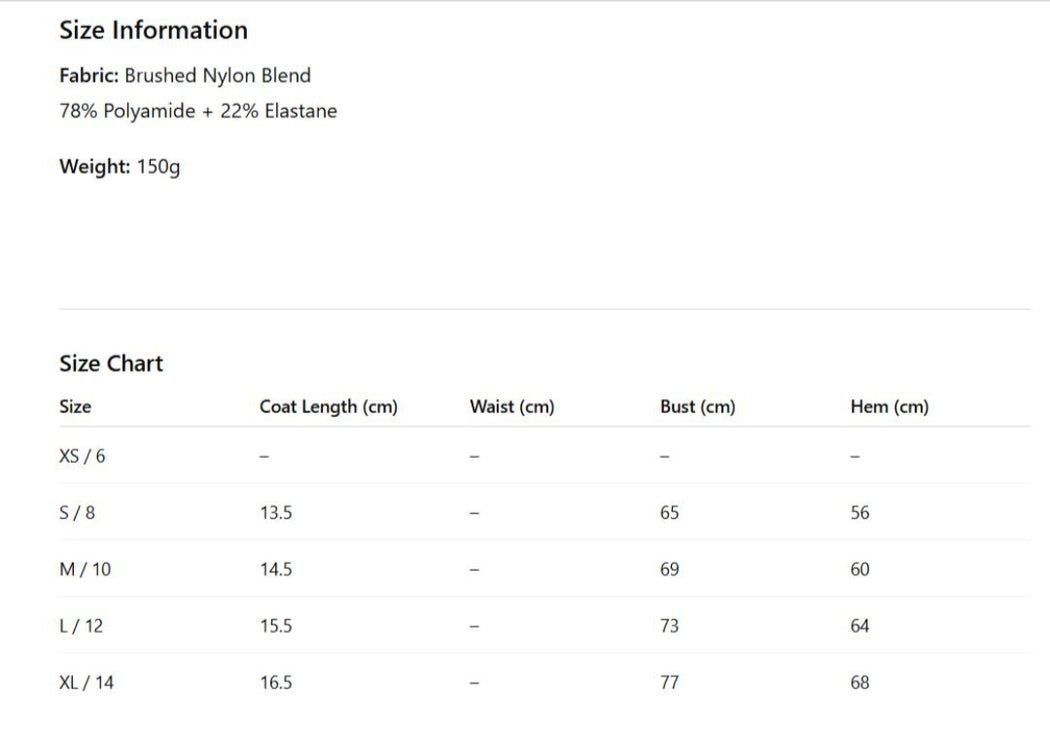Click the Size column header
Screen dimensions: 1050x732
[x=75, y=407]
